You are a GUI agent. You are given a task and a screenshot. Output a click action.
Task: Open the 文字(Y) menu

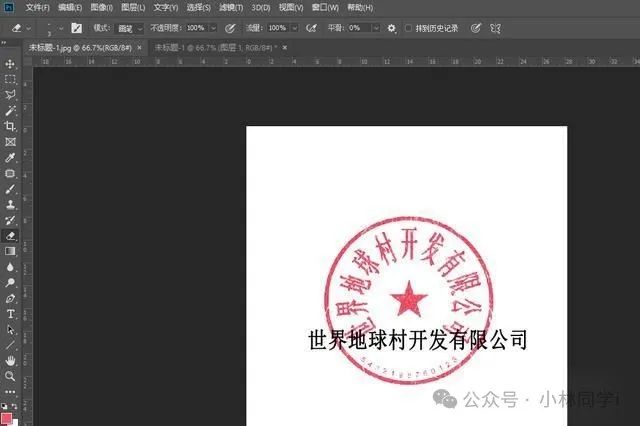pyautogui.click(x=166, y=7)
